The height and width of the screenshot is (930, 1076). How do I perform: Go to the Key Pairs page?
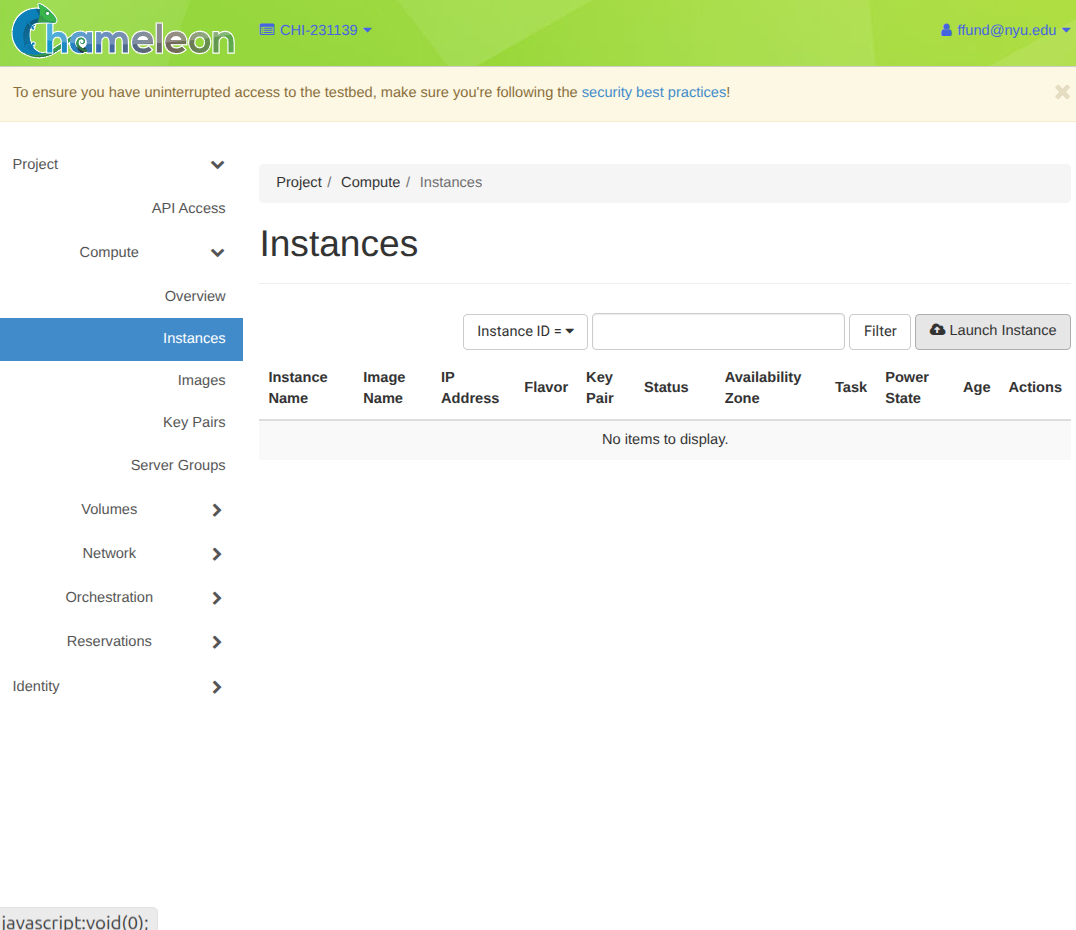click(194, 422)
